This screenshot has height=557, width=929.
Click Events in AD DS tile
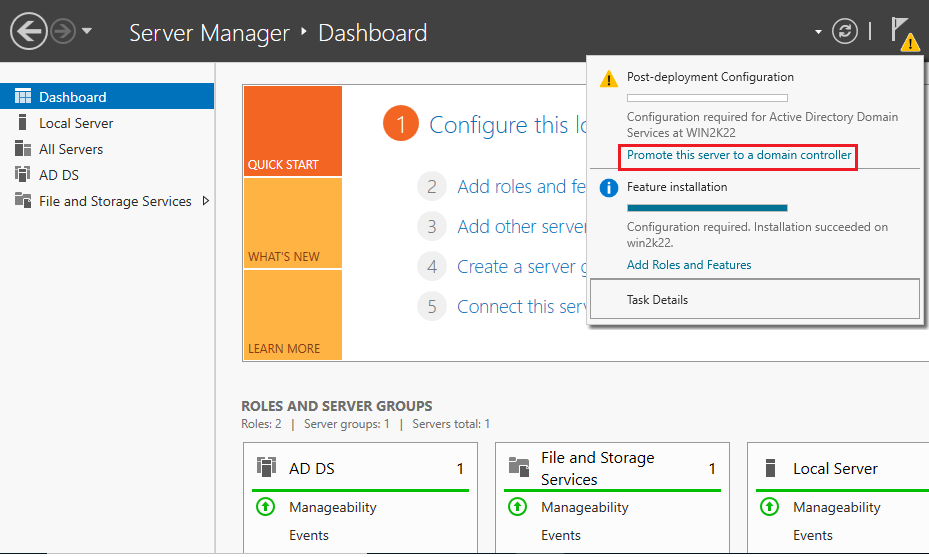(309, 535)
